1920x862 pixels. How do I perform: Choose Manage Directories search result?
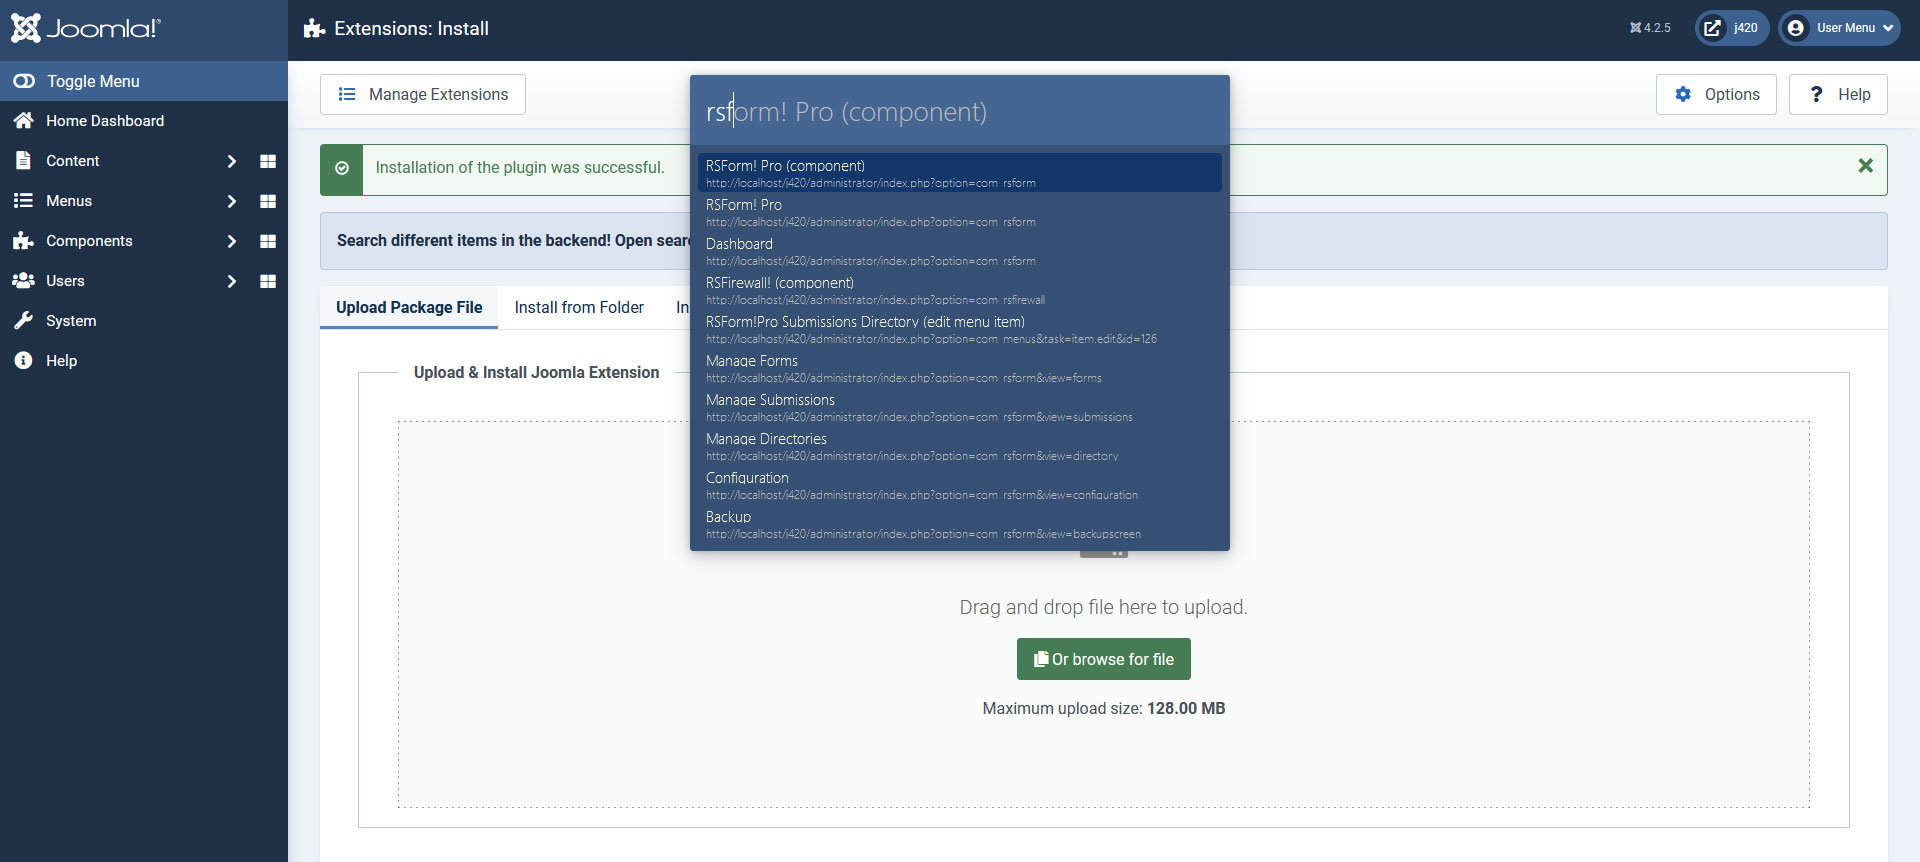coord(960,445)
